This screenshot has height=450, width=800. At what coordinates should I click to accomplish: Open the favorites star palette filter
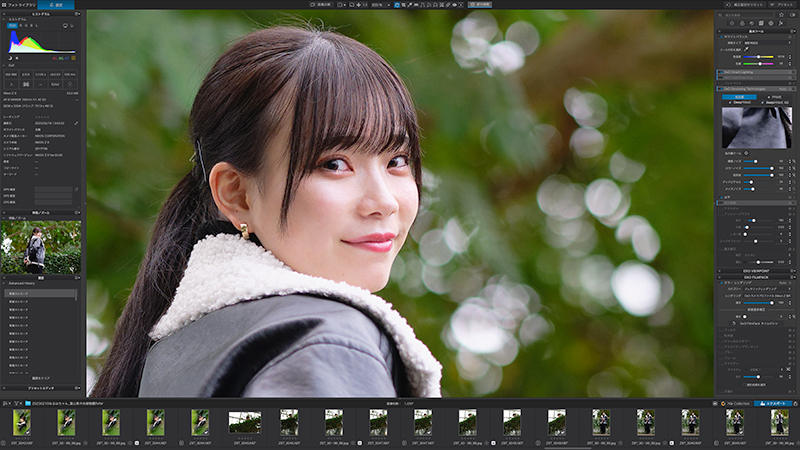781,15
